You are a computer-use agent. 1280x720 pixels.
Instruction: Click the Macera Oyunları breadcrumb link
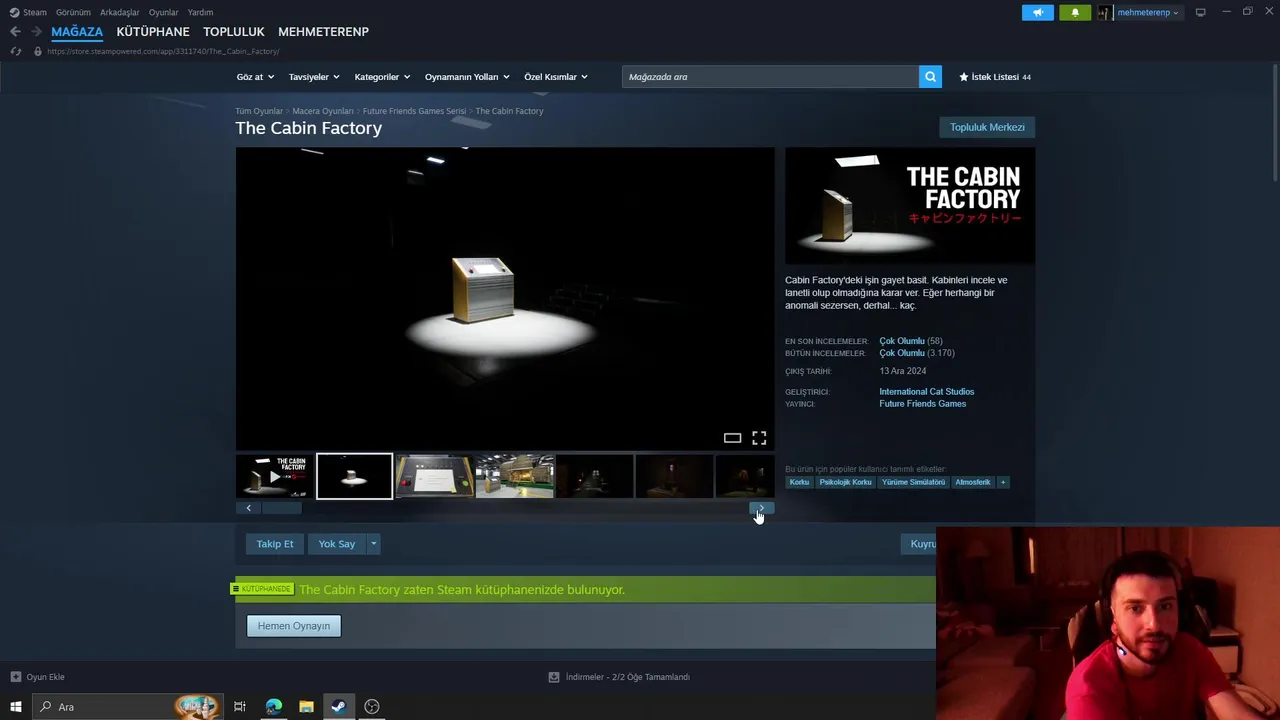323,111
